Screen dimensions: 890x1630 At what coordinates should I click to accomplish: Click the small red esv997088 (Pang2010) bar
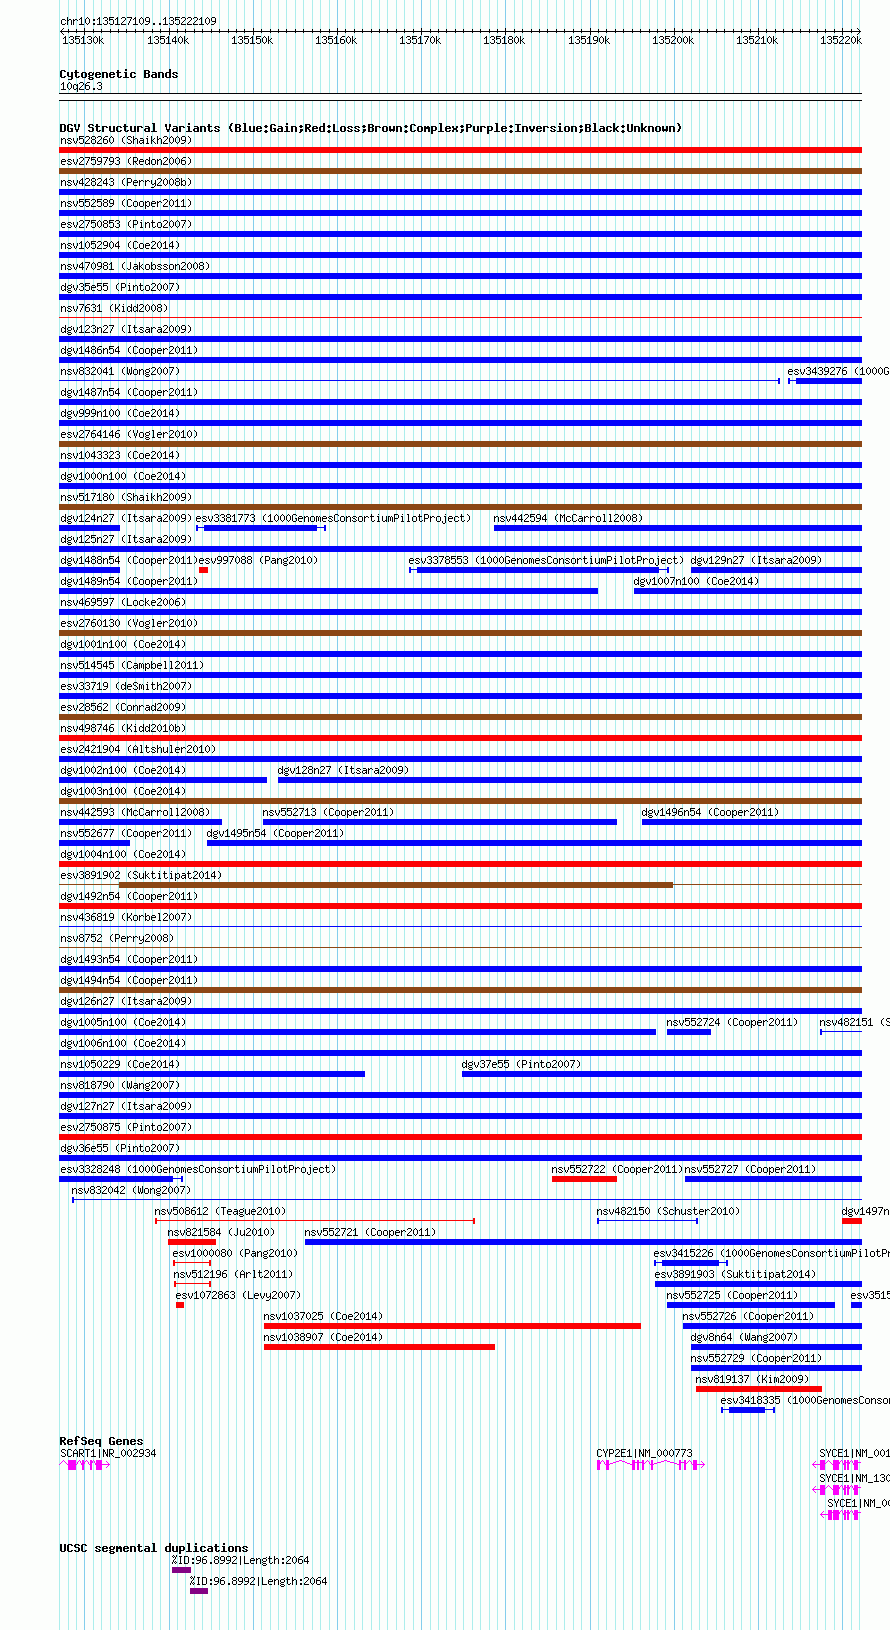(x=203, y=570)
